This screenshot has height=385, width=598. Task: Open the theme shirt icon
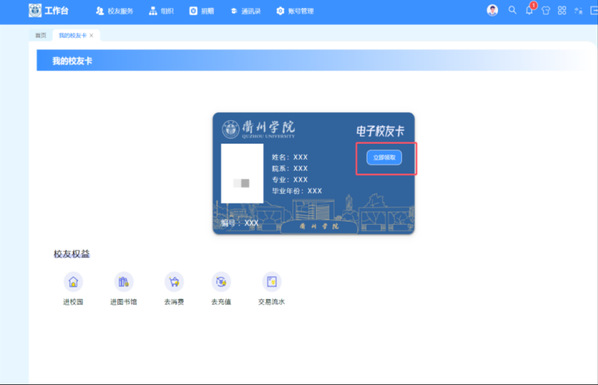click(546, 11)
